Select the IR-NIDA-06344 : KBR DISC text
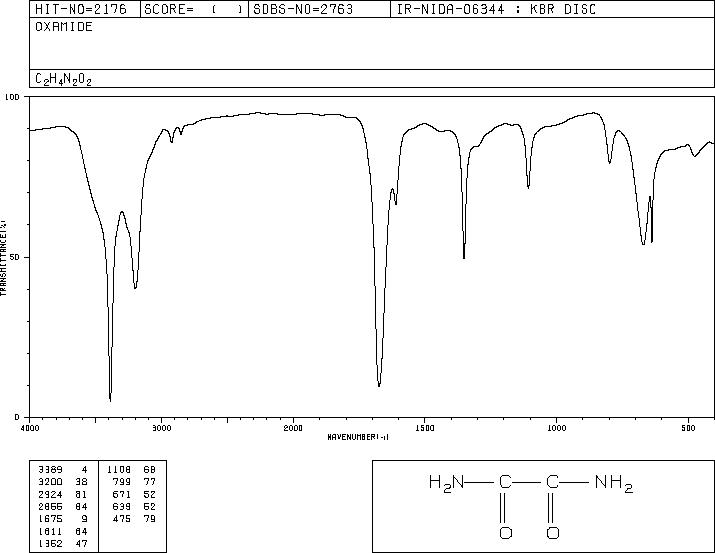Viewport: 715px width, 553px height. (496, 9)
